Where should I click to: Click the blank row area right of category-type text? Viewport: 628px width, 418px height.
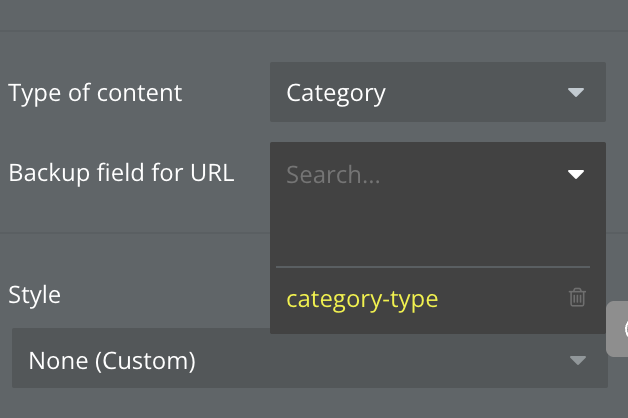[x=500, y=299]
